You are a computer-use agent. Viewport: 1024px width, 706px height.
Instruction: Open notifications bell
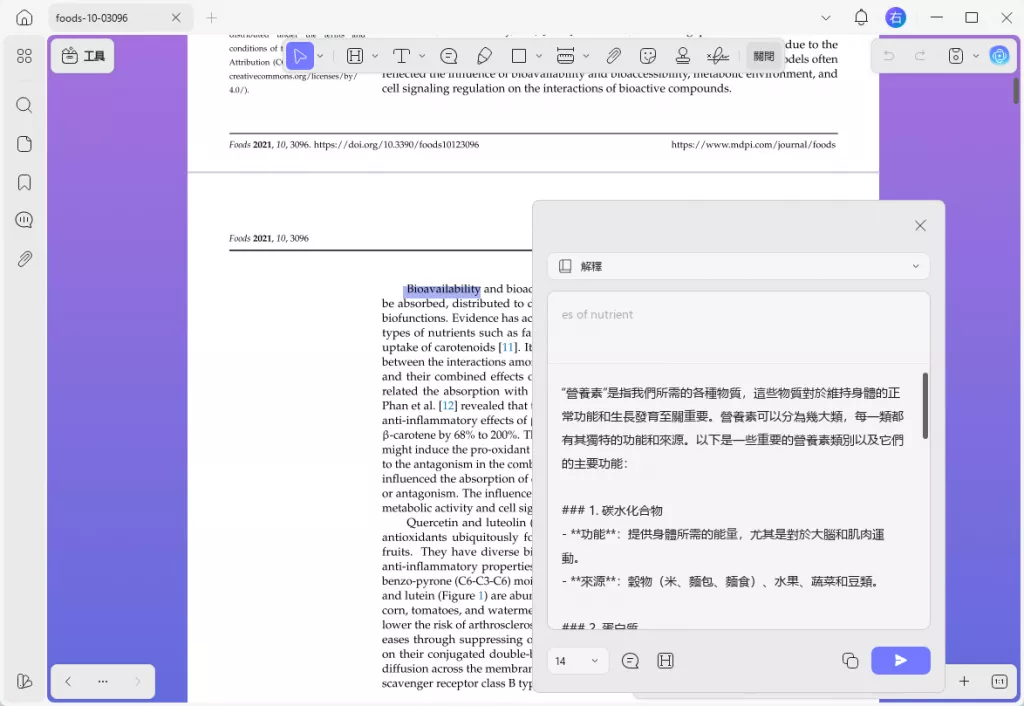coord(861,18)
